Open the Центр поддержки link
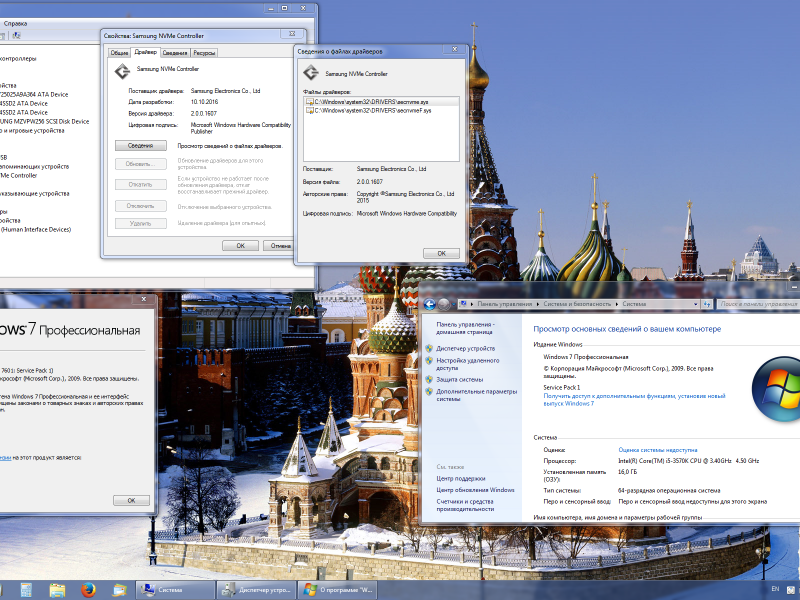Screen dimensions: 800x600 [x=461, y=479]
